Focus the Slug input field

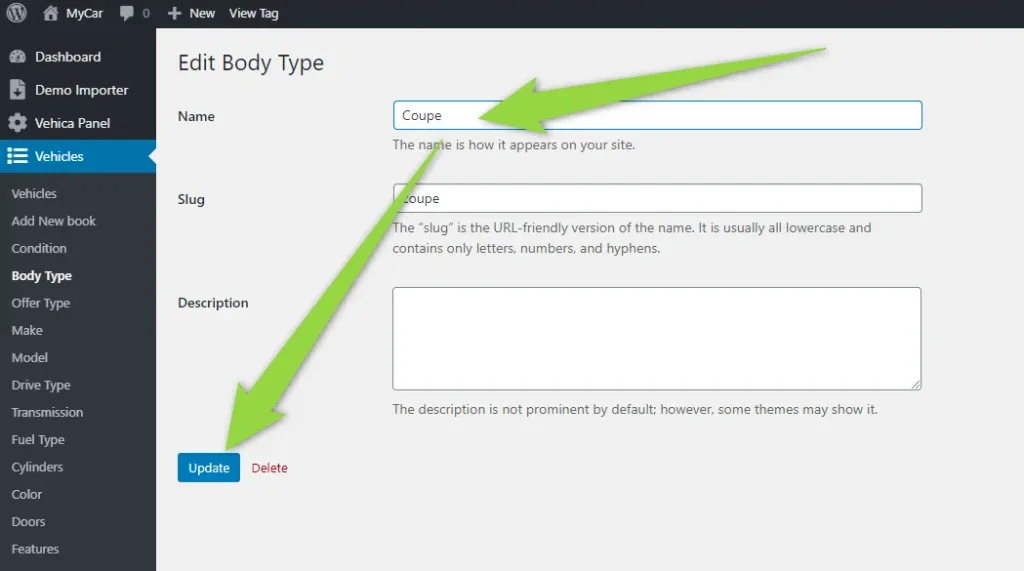[657, 198]
